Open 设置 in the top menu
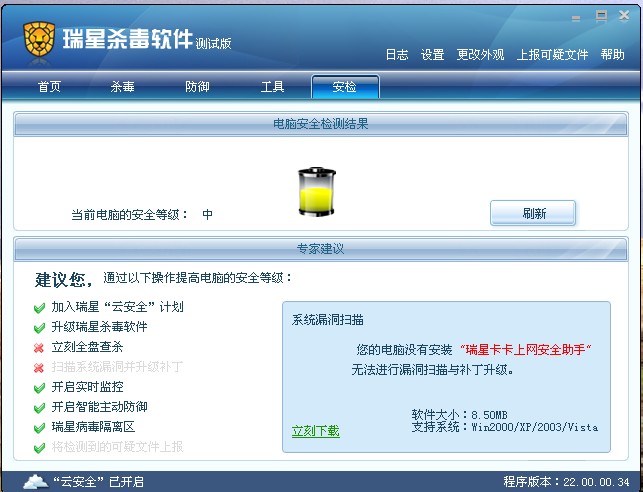The height and width of the screenshot is (492, 643). pyautogui.click(x=433, y=55)
